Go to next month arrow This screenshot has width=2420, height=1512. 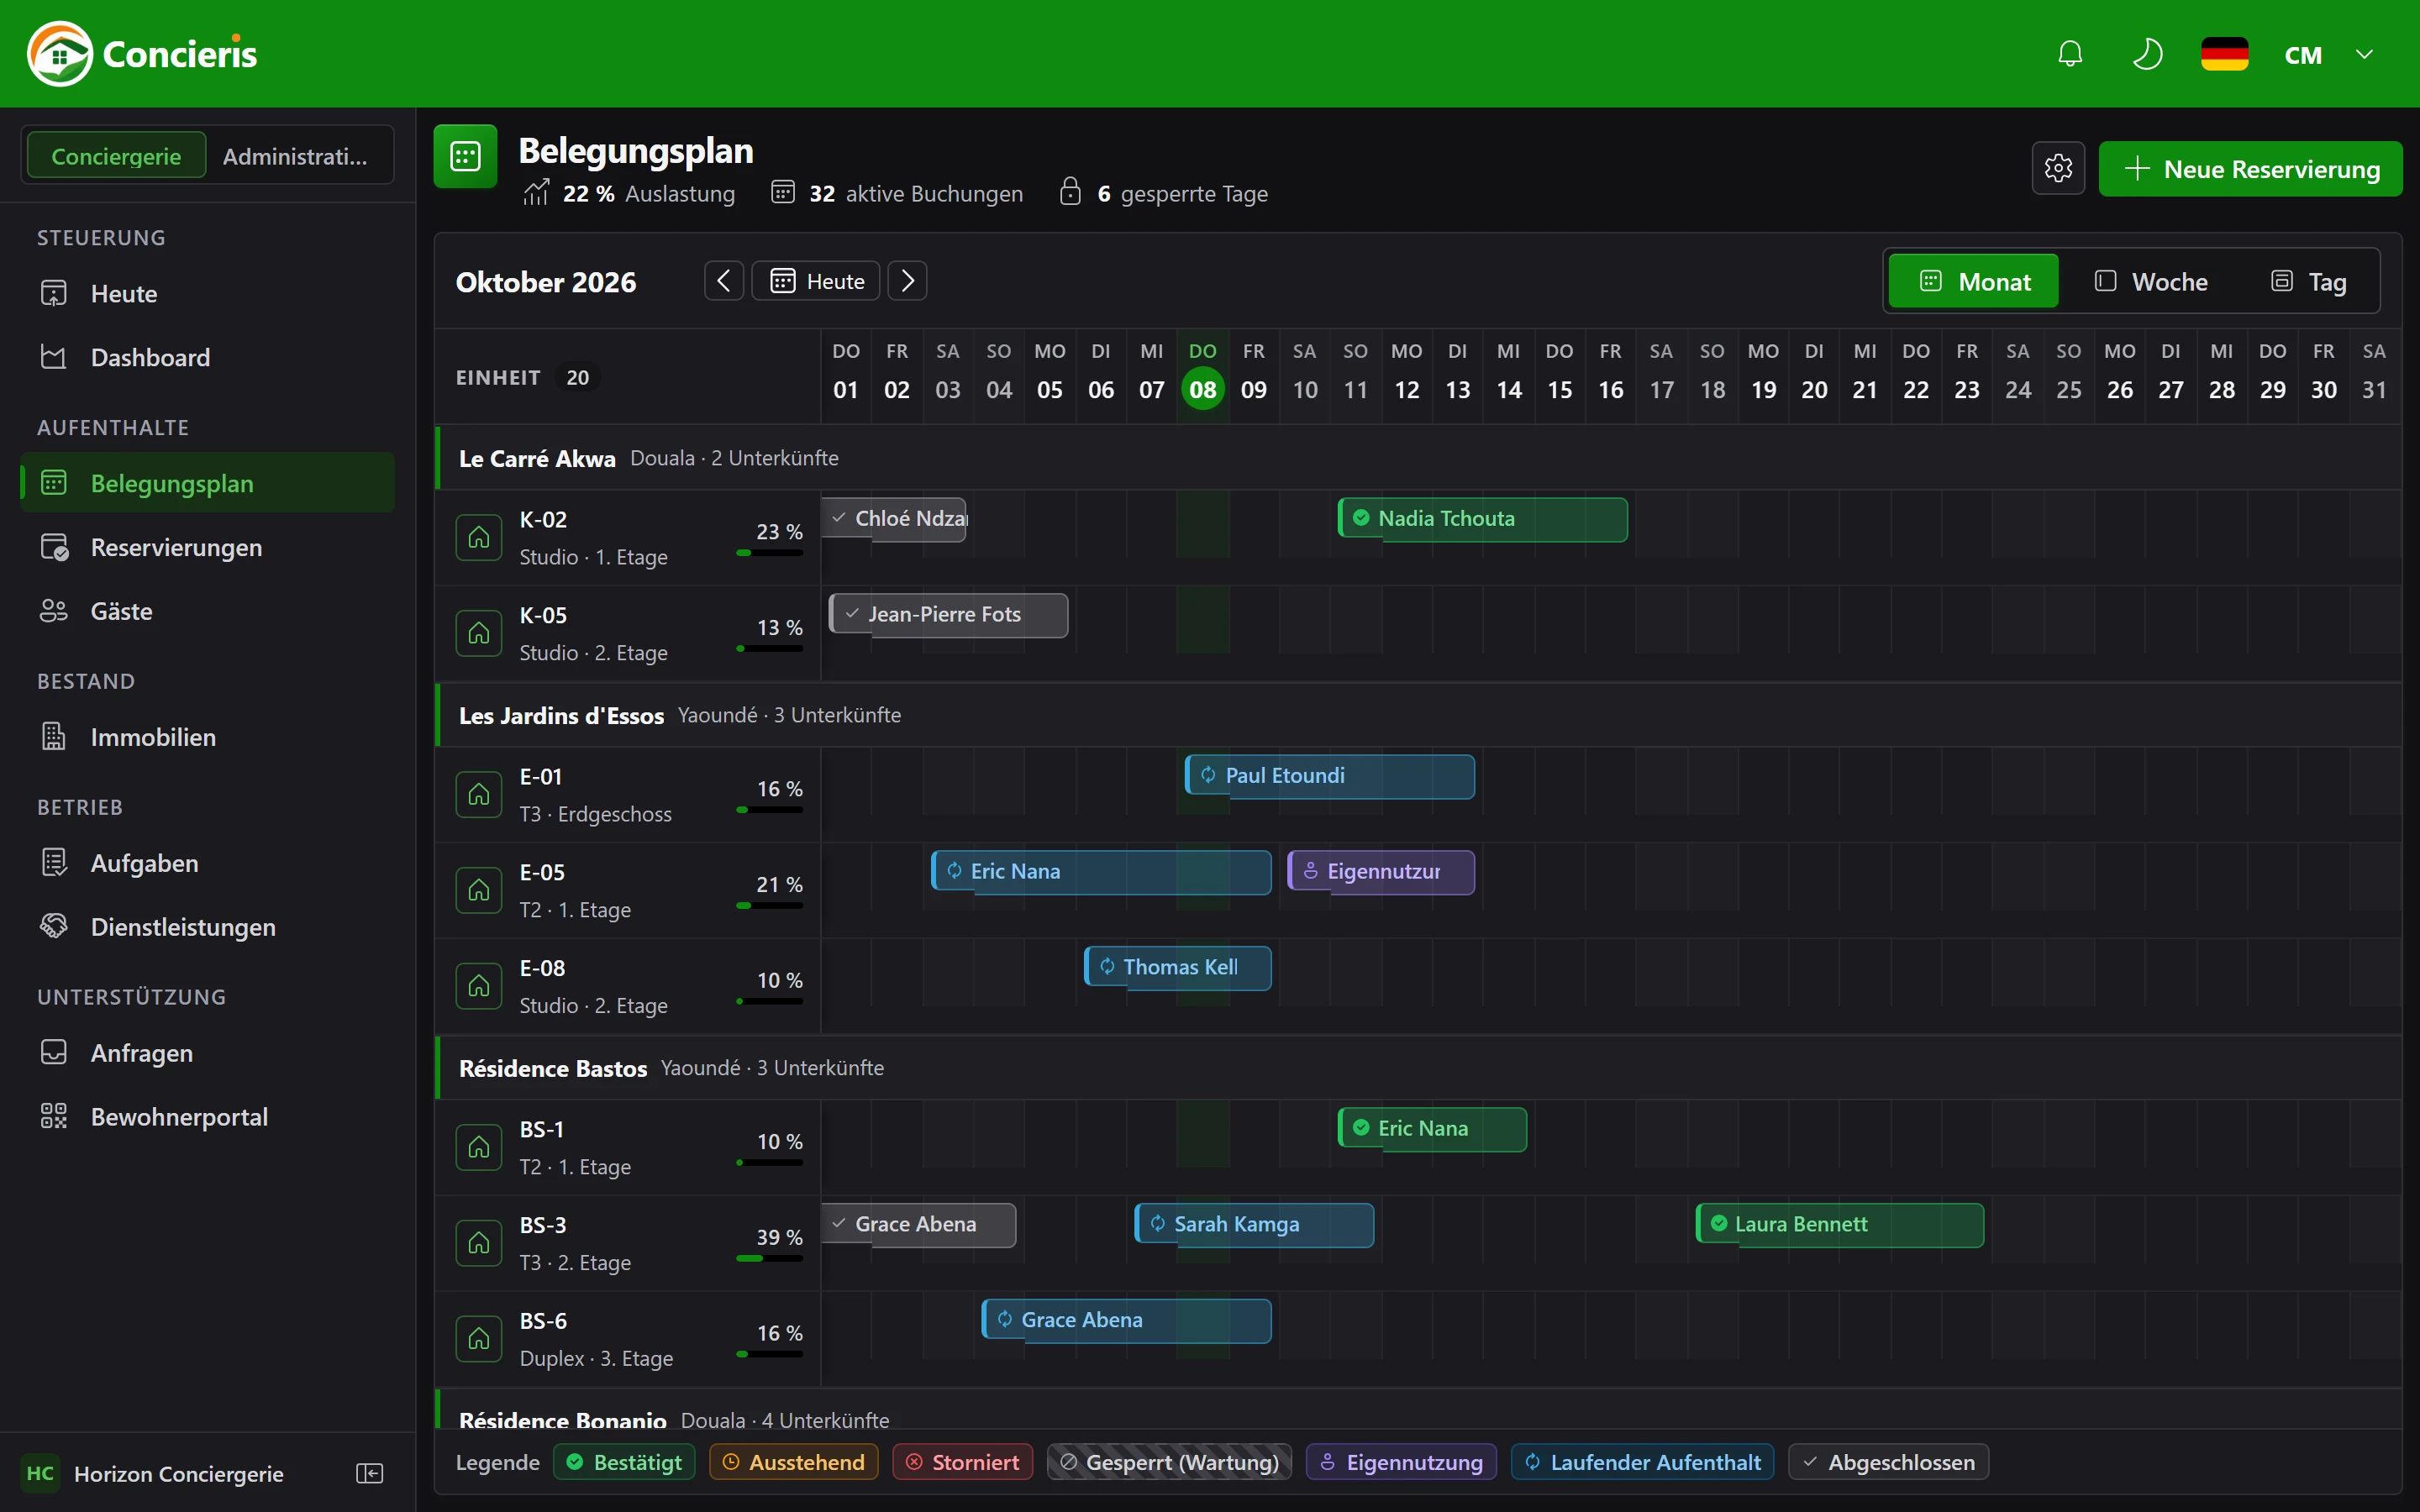[907, 281]
